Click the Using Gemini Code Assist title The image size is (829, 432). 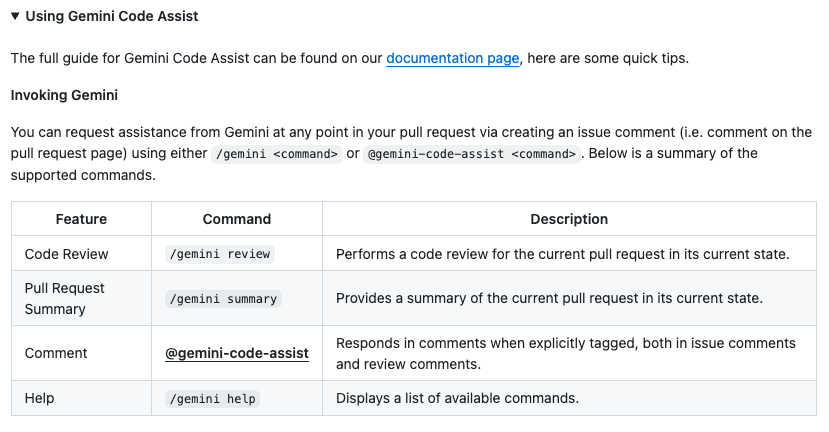pyautogui.click(x=111, y=16)
